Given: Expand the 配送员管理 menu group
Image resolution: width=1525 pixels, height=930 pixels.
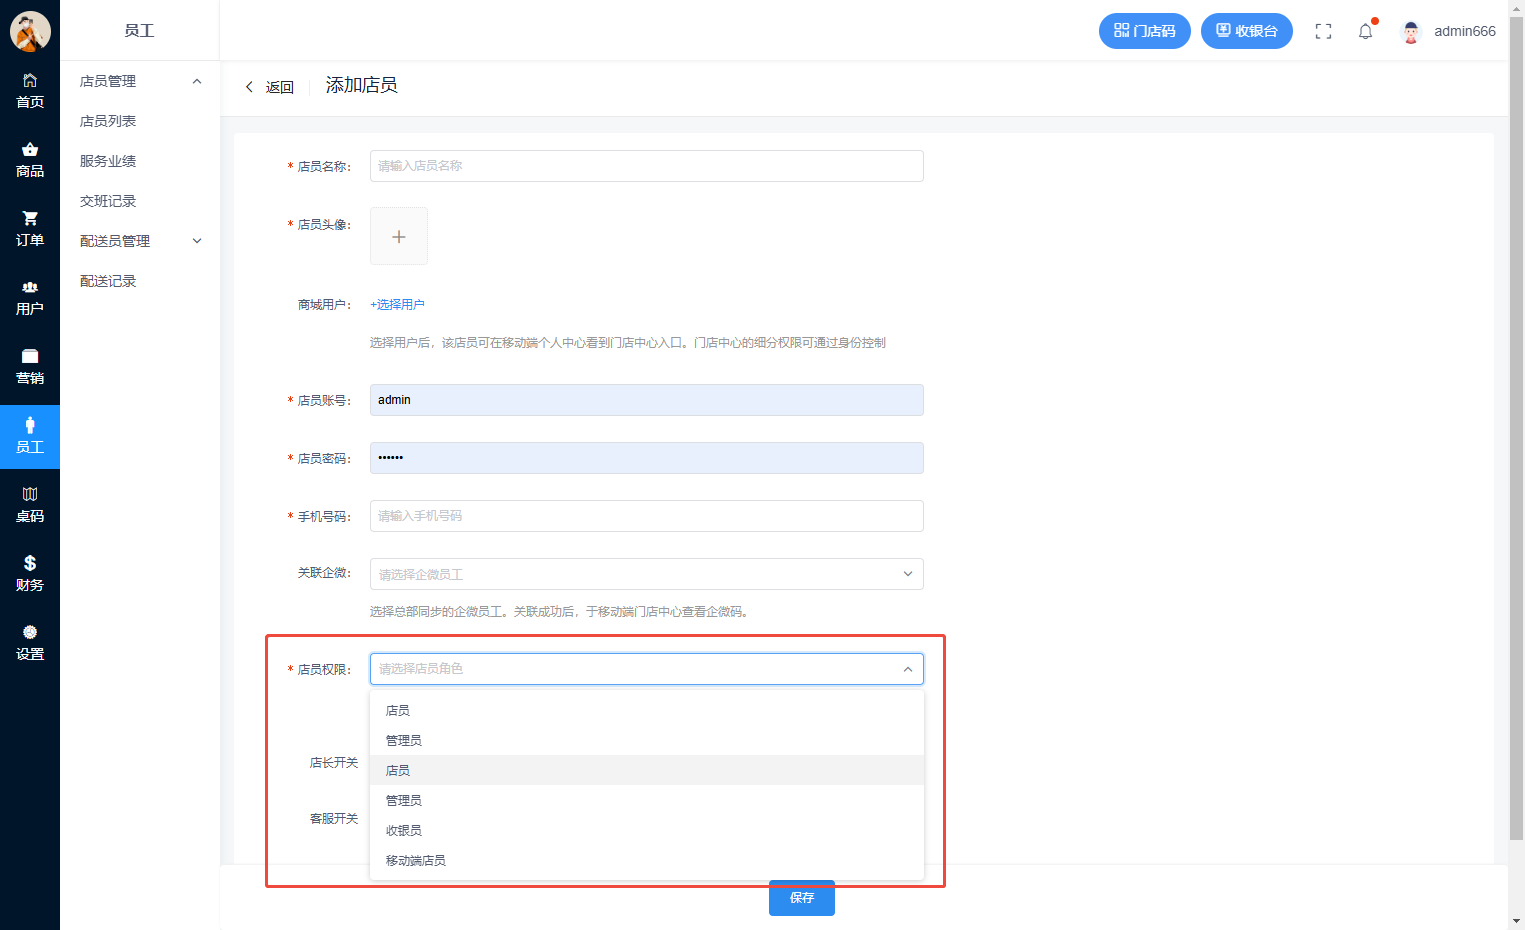Looking at the screenshot, I should pos(197,241).
